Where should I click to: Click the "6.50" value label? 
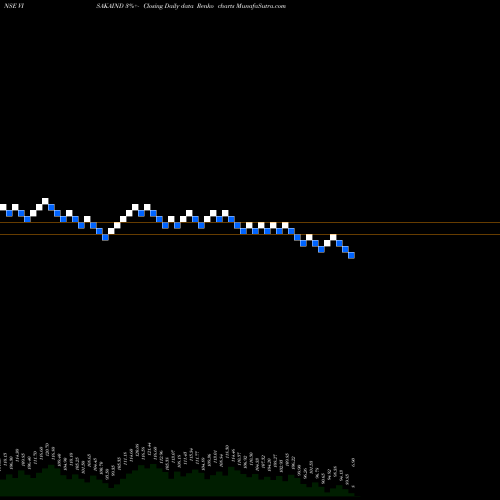(353, 462)
